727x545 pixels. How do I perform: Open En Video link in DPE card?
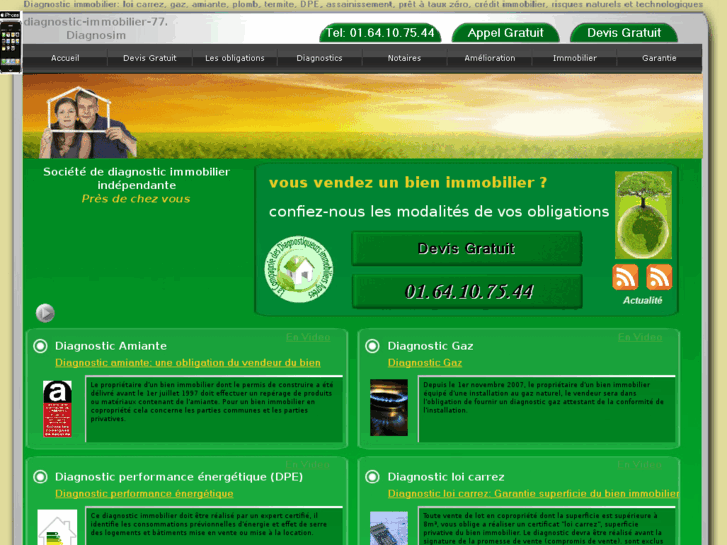click(307, 464)
